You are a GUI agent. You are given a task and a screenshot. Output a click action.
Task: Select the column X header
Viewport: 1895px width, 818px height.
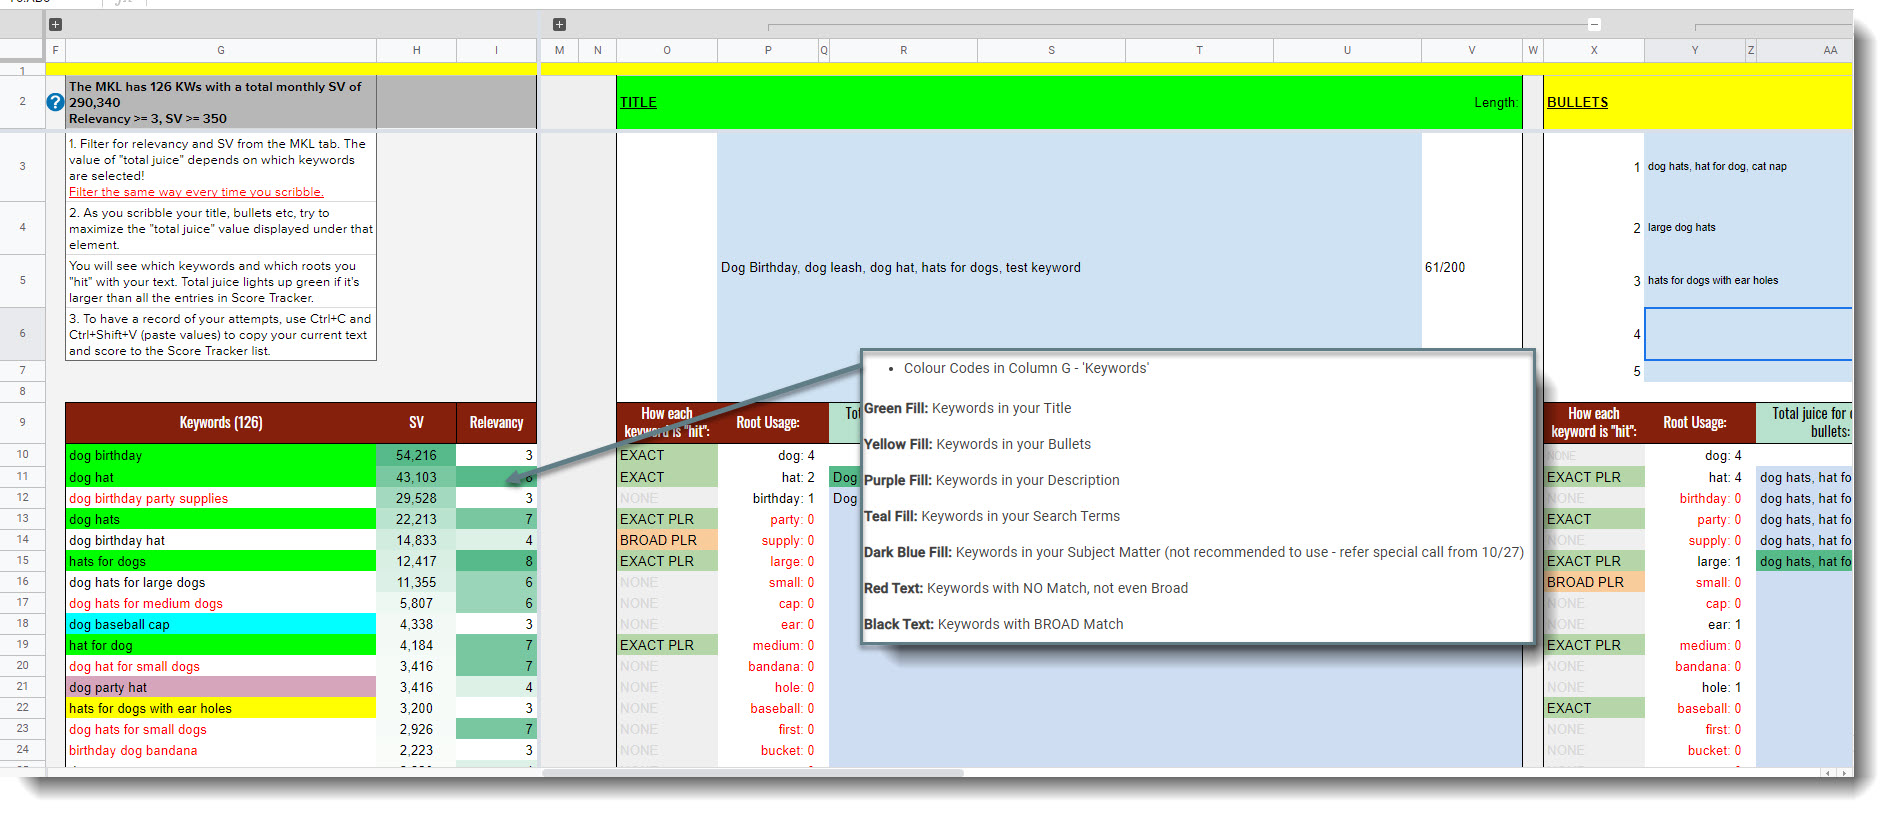(x=1594, y=50)
